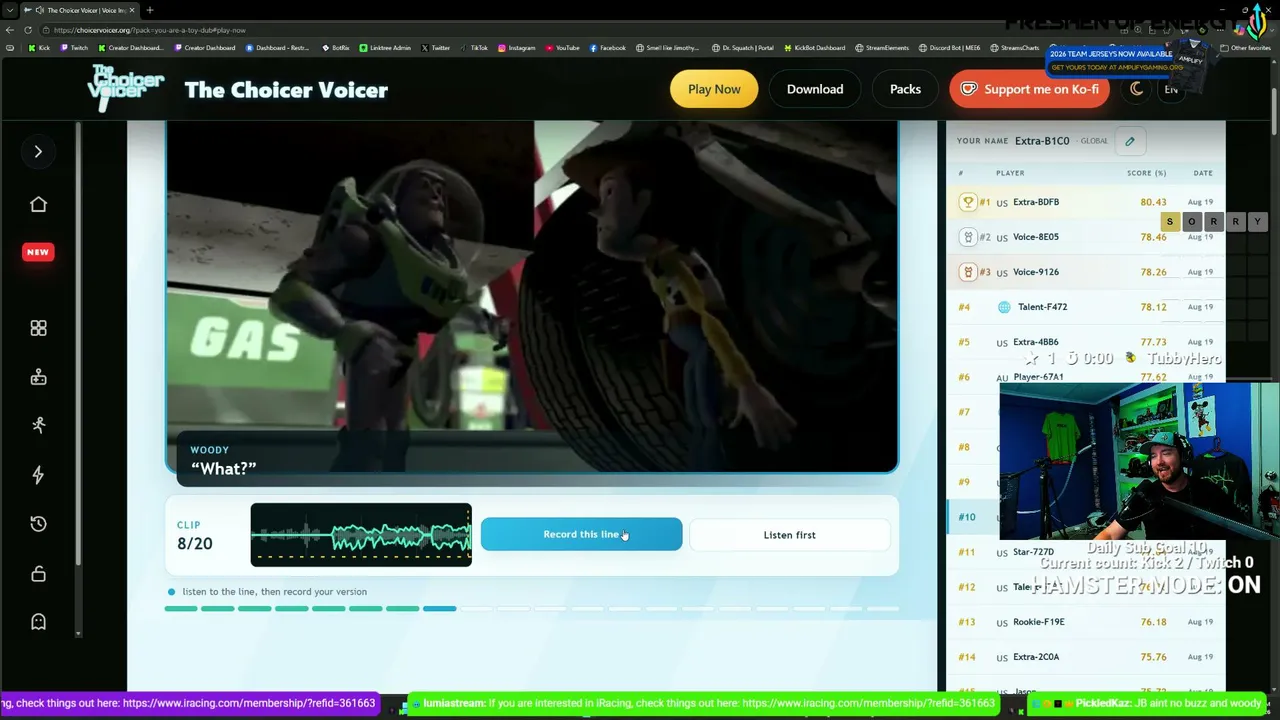
Task: Select leaderboard player Voice-9126
Action: coord(1036,272)
